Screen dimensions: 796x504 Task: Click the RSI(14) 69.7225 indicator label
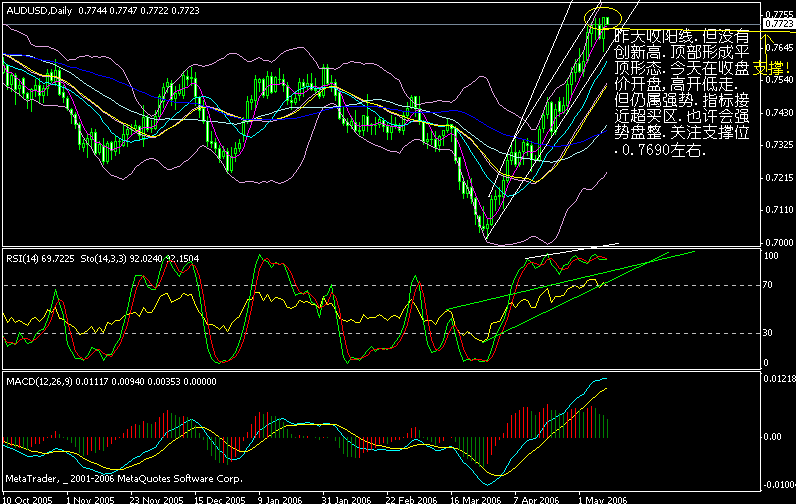coord(40,259)
